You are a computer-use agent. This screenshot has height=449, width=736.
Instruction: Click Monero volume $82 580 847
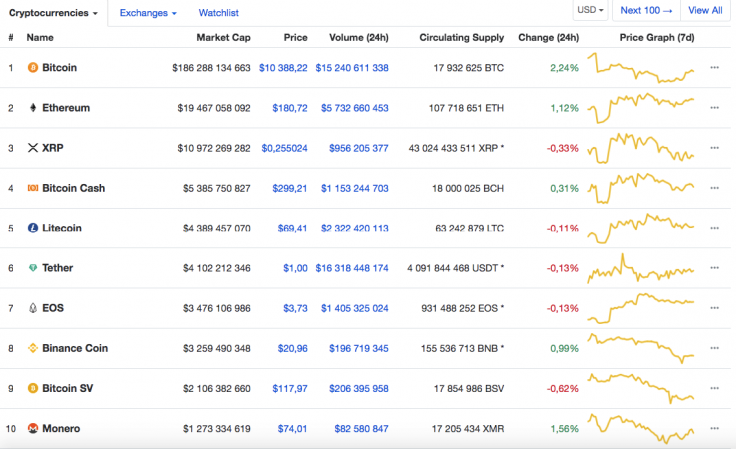(x=361, y=429)
